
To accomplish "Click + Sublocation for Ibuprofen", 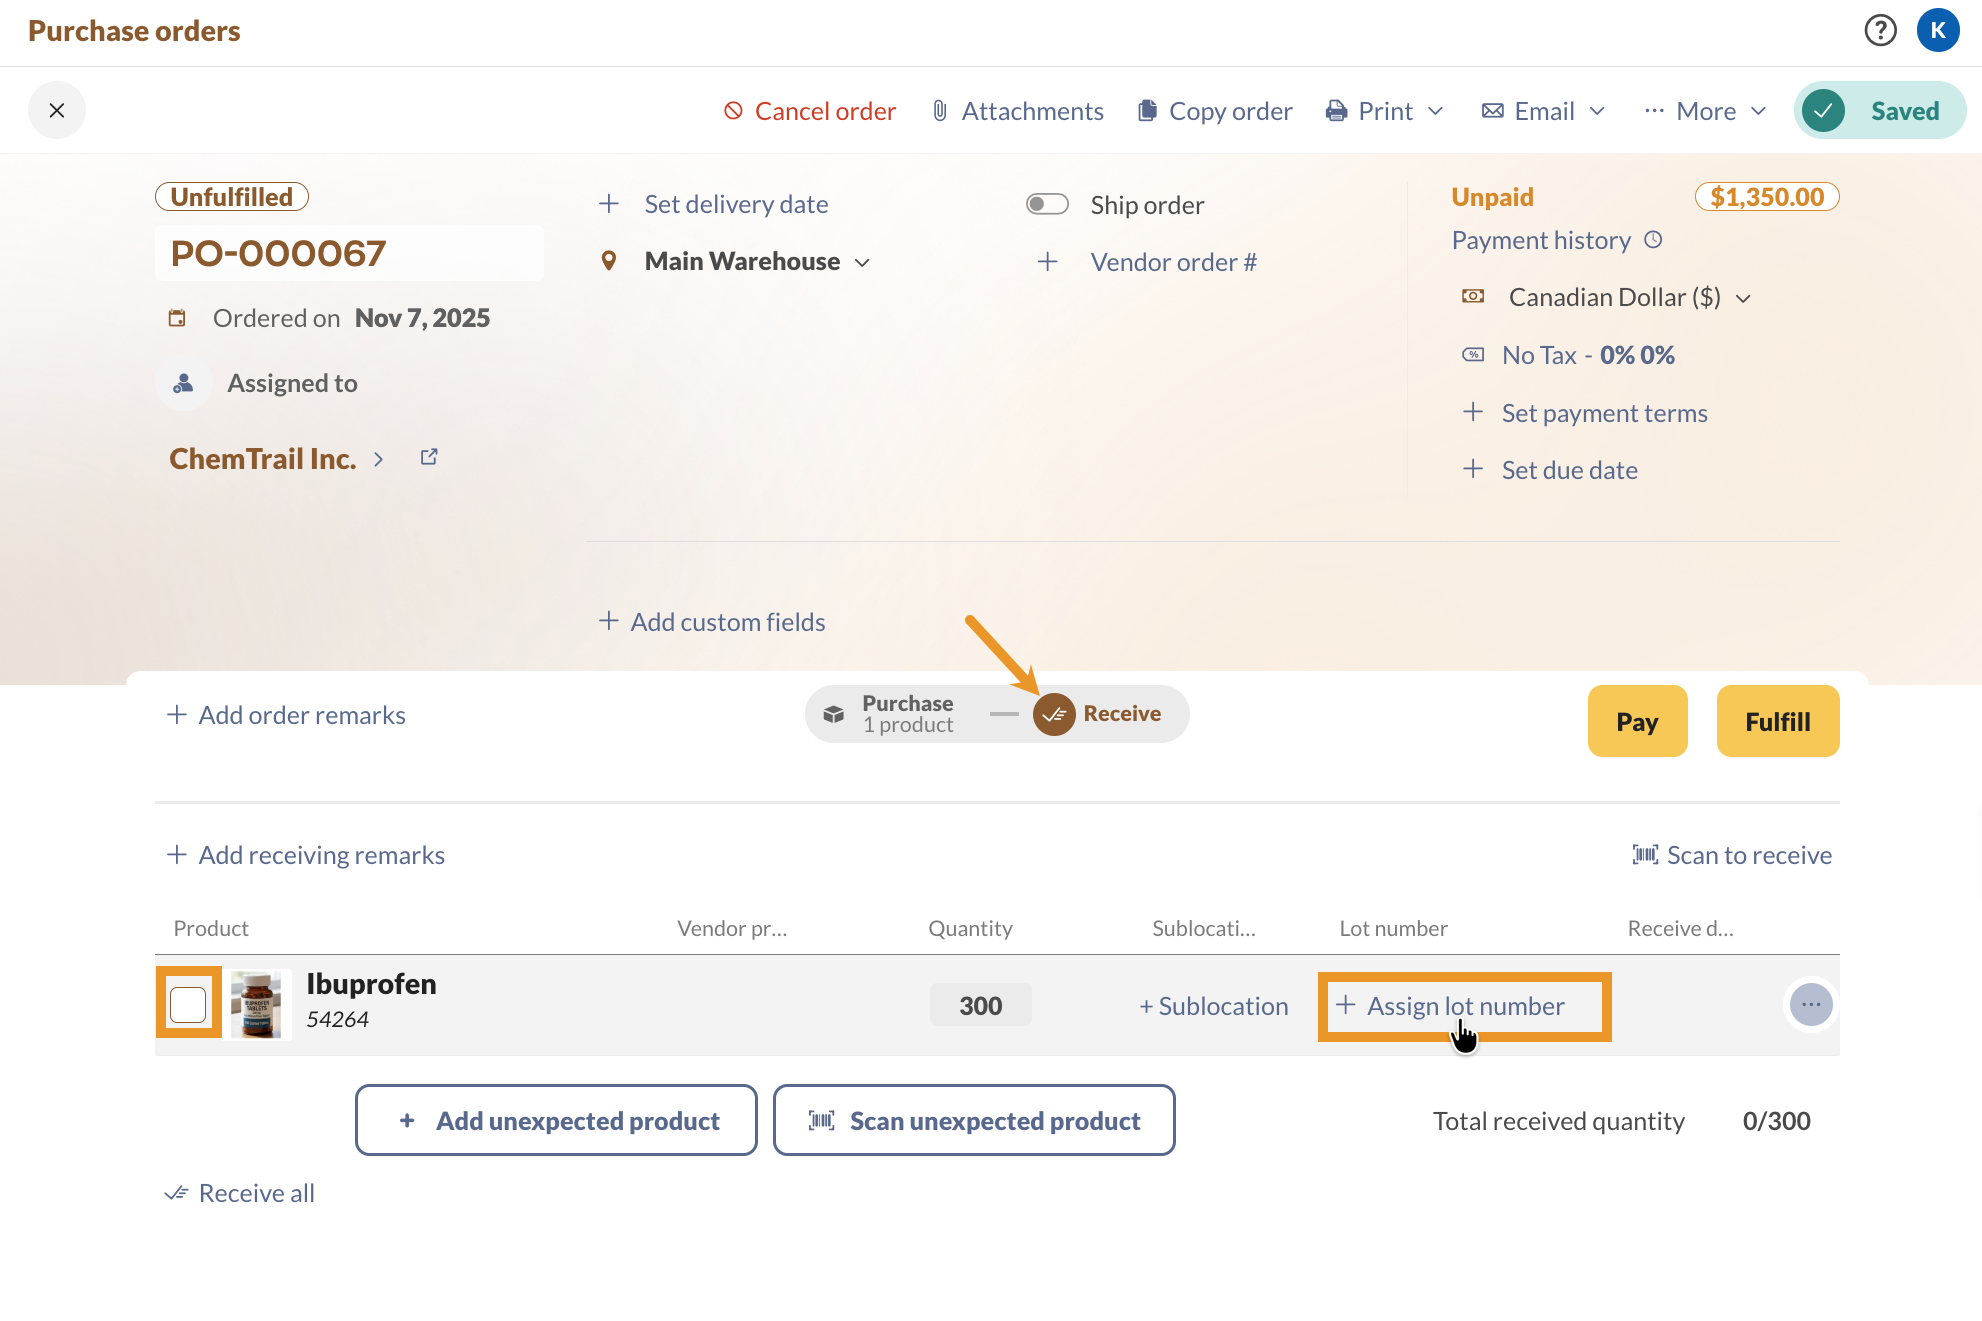I will [x=1213, y=1006].
